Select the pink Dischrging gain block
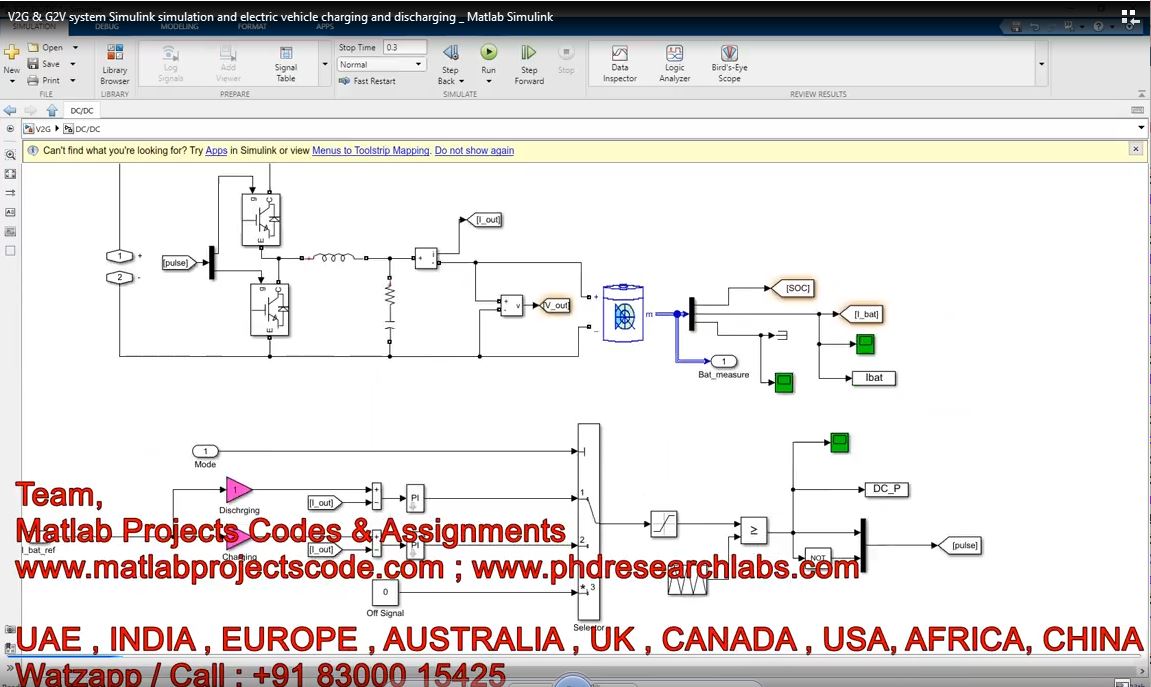Image resolution: width=1151 pixels, height=687 pixels. click(x=239, y=490)
